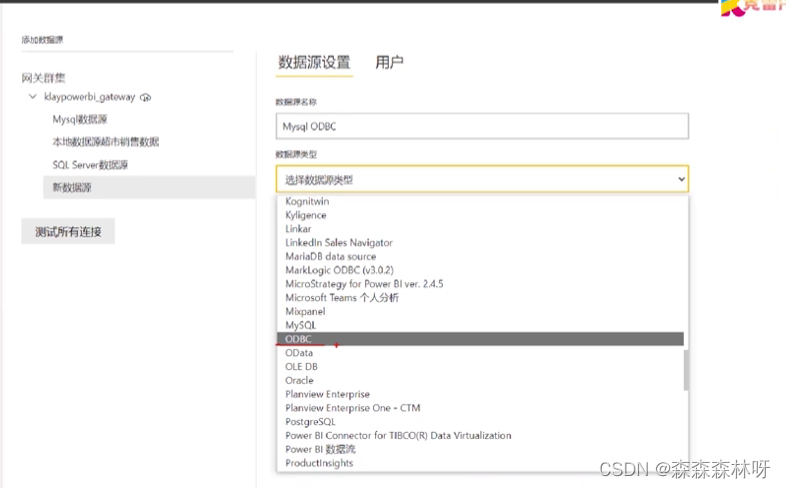This screenshot has width=786, height=488.
Task: Select the 新数据源 entry
Action: (x=149, y=187)
